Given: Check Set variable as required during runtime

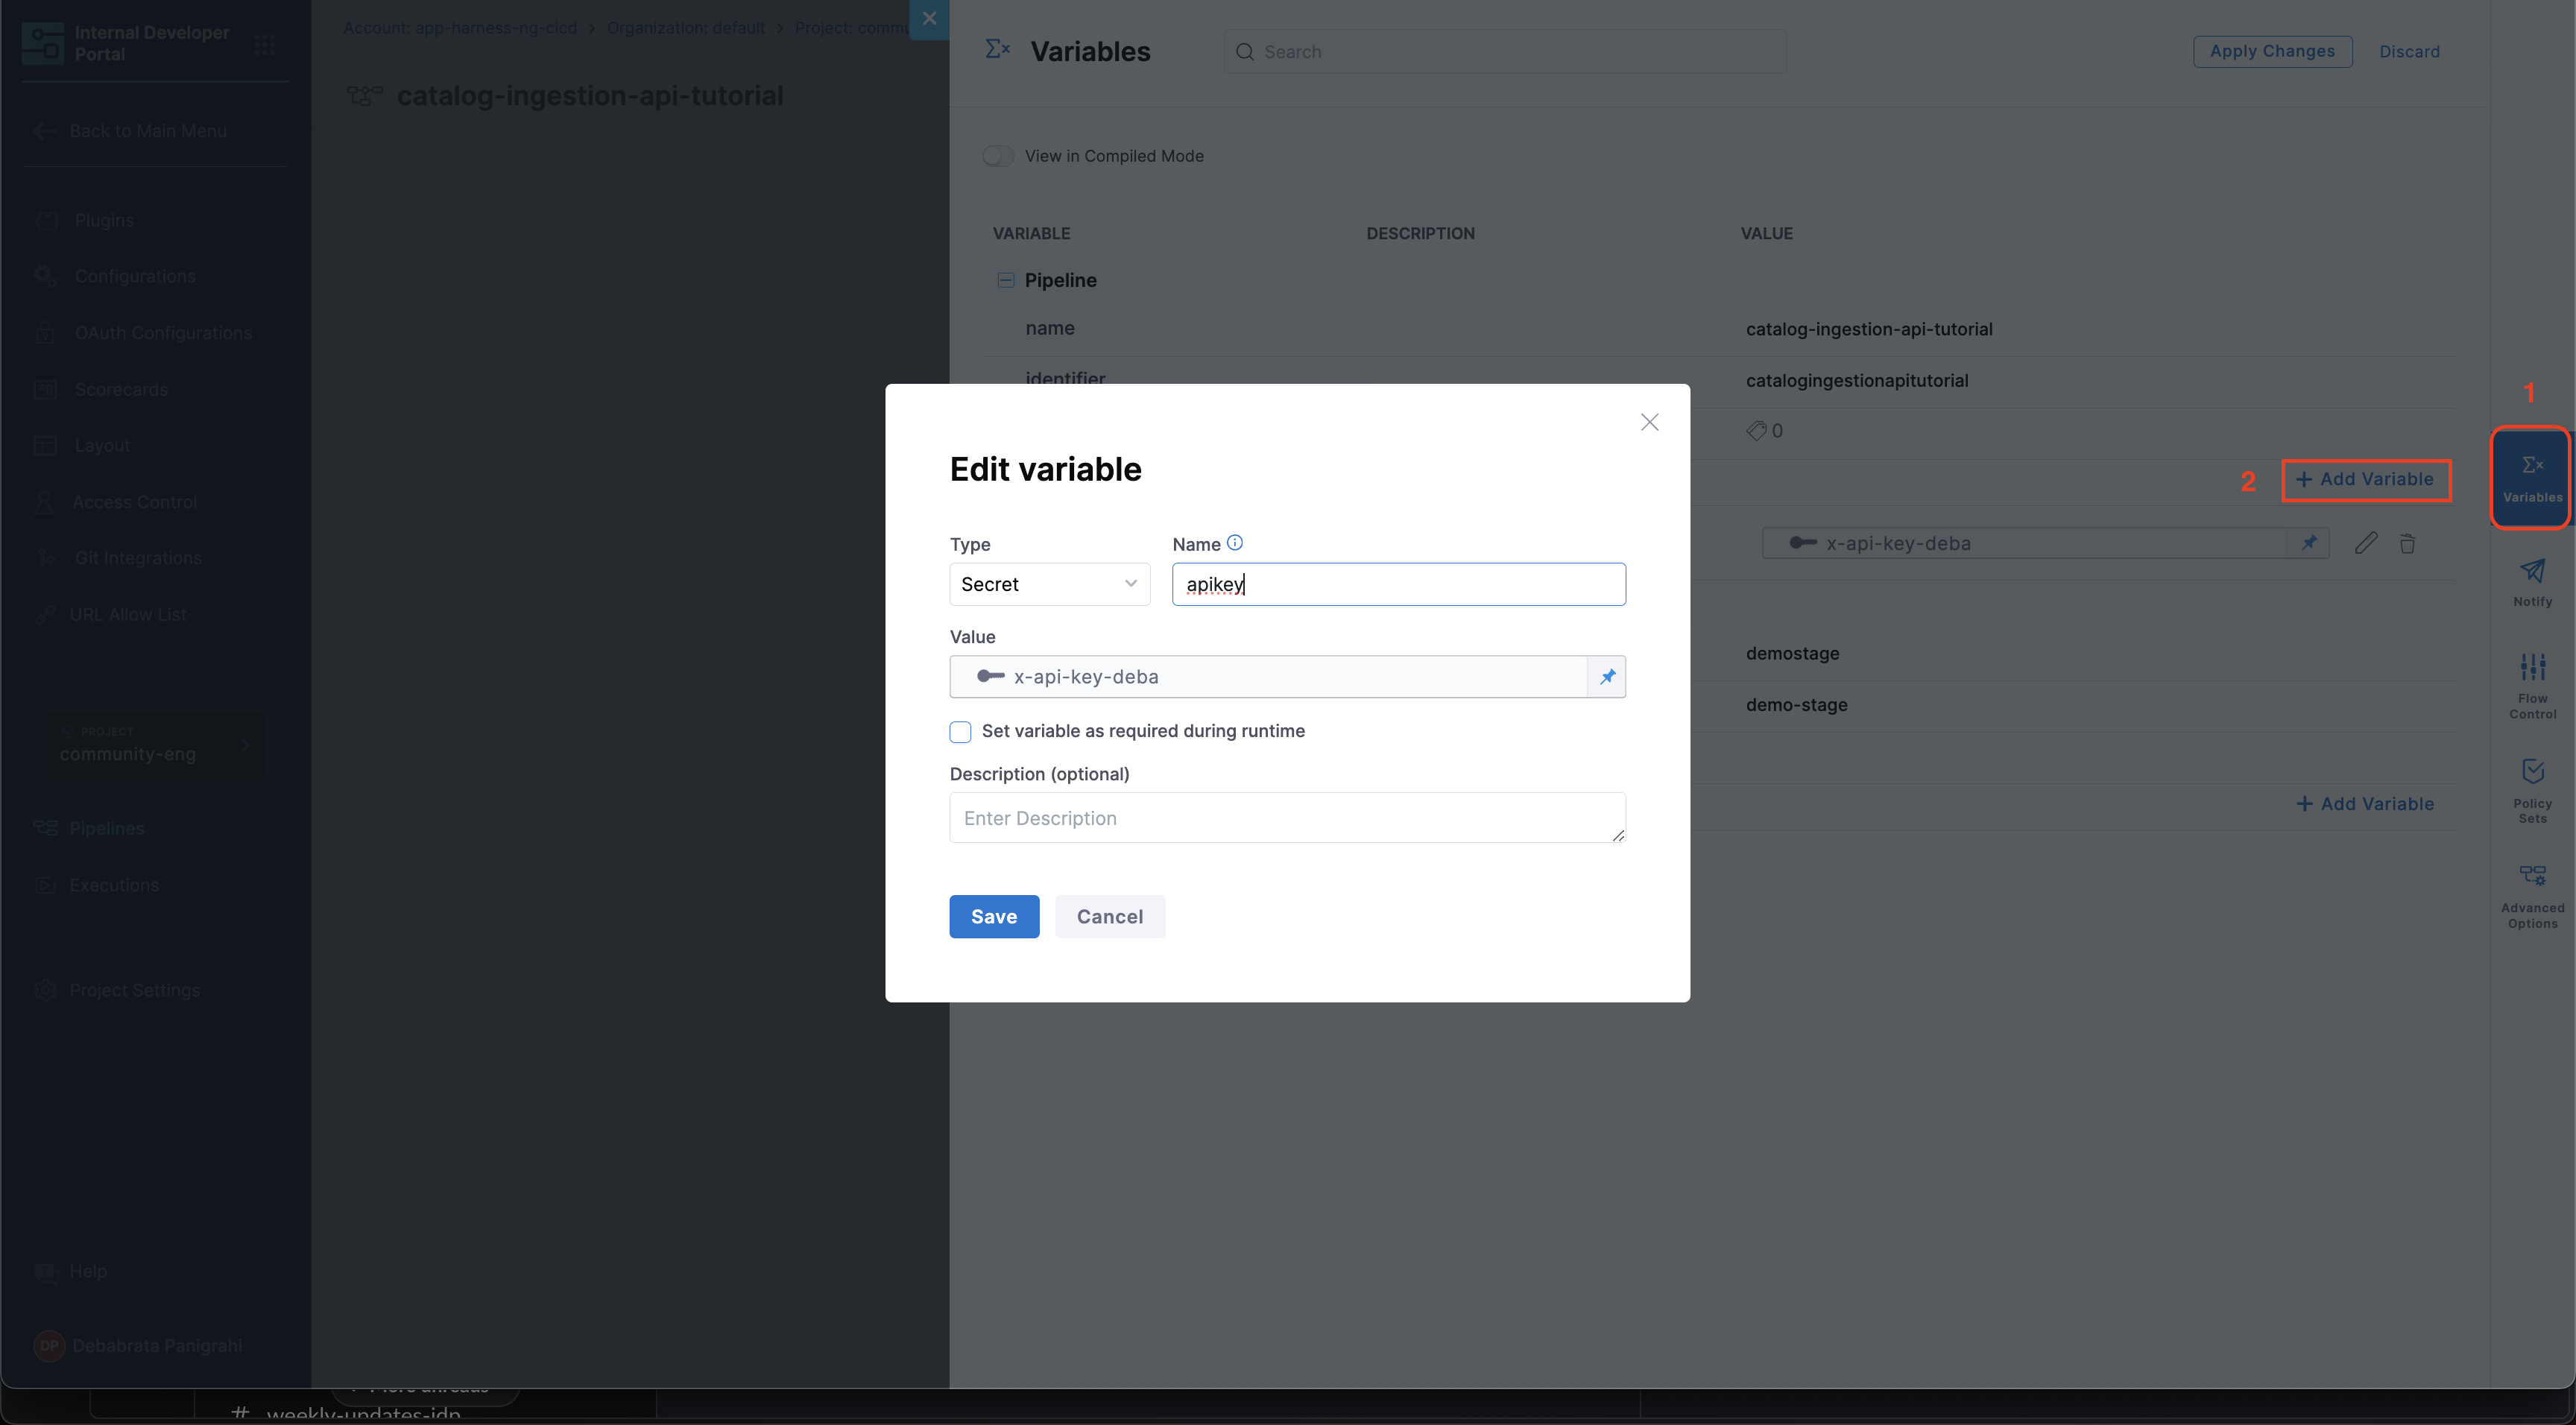Looking at the screenshot, I should (x=960, y=732).
